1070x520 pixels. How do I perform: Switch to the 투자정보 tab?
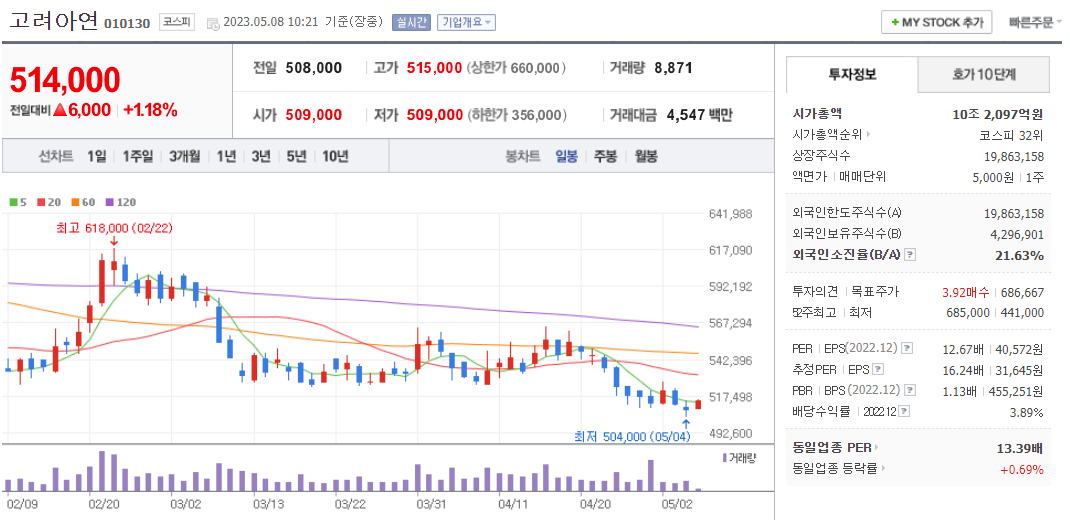coord(852,74)
